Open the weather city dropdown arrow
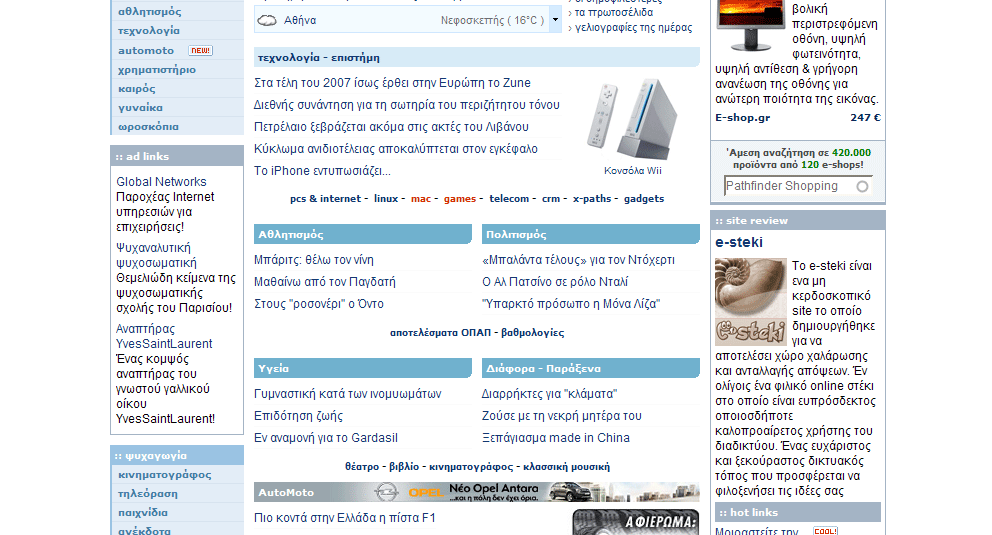Image resolution: width=992 pixels, height=535 pixels. (x=555, y=20)
